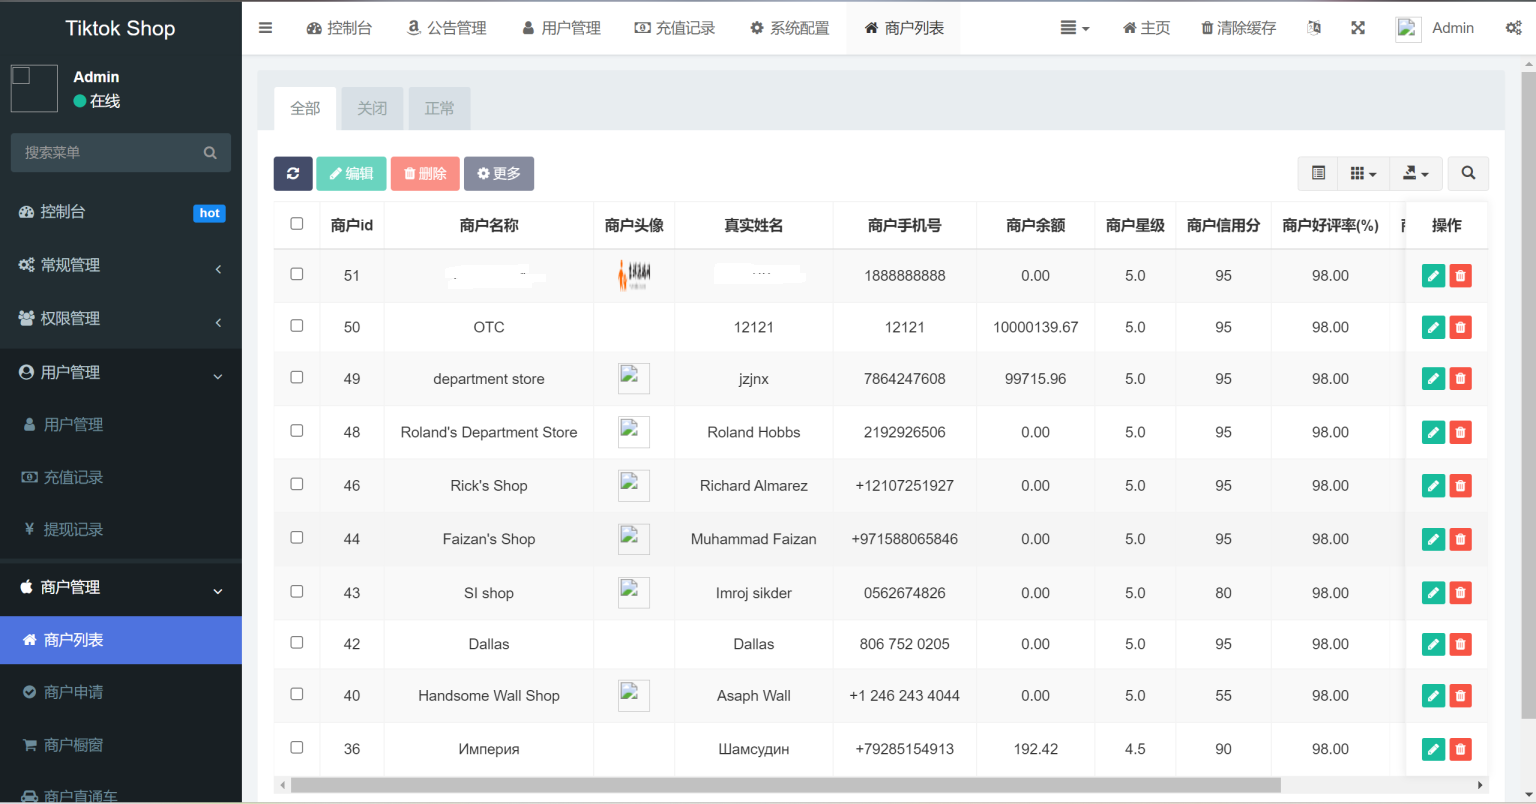This screenshot has height=804, width=1536.
Task: Switch to the 关闭 tab
Action: [372, 109]
